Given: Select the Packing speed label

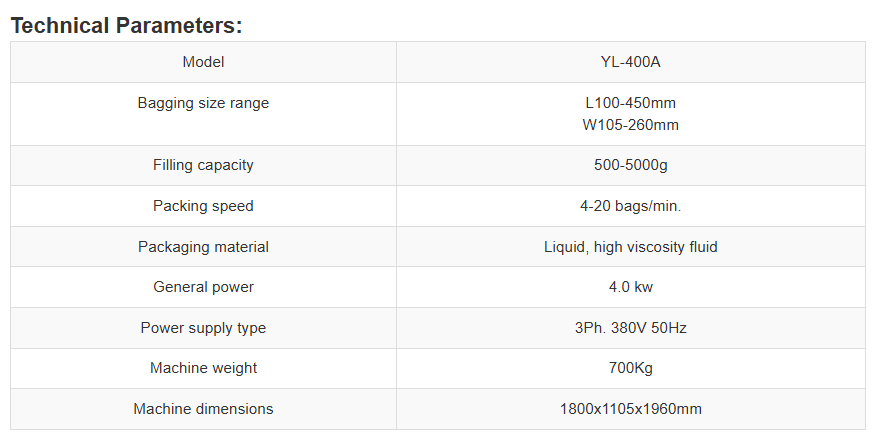Looking at the screenshot, I should pos(203,206).
